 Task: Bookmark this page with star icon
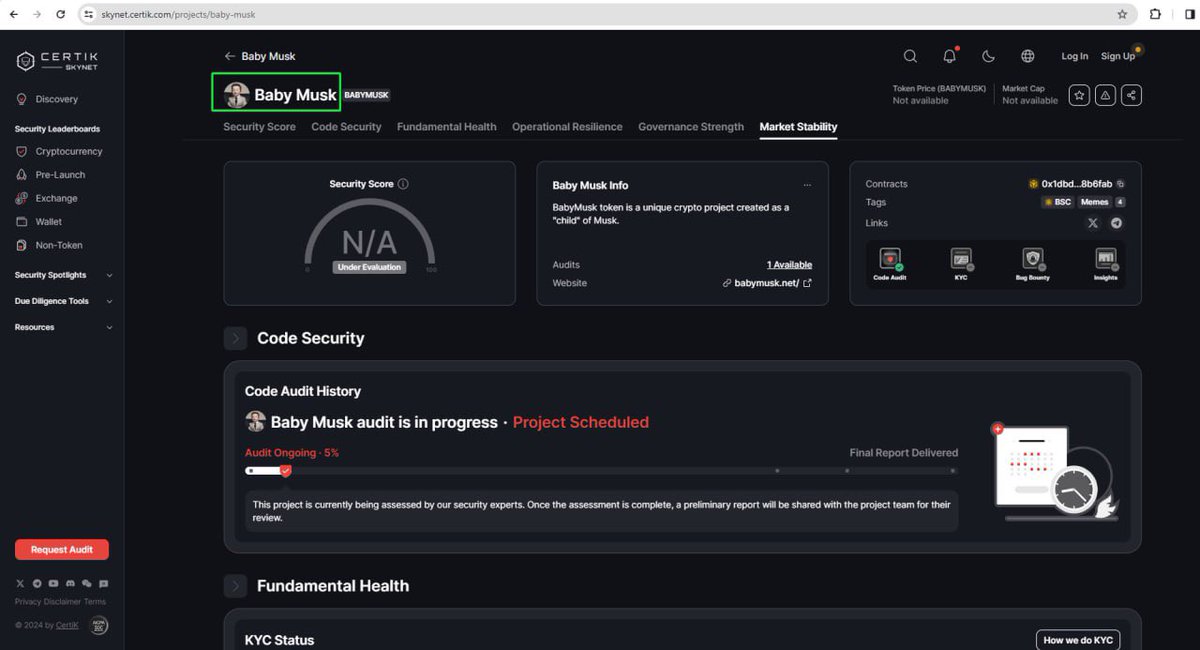1122,15
